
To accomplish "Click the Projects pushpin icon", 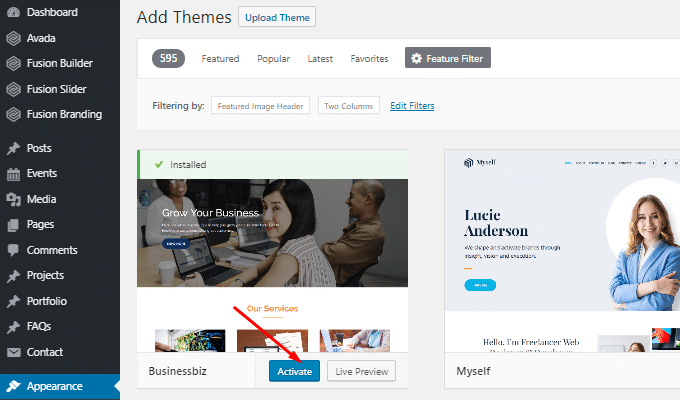I will coord(13,275).
